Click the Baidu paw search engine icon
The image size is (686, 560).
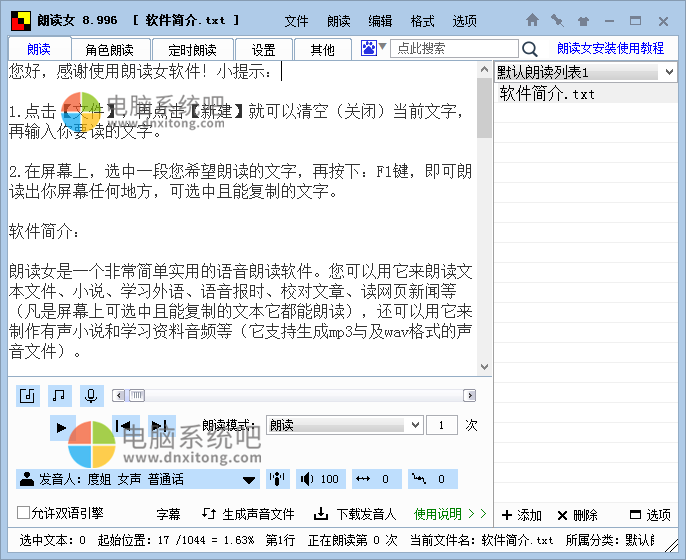(368, 48)
